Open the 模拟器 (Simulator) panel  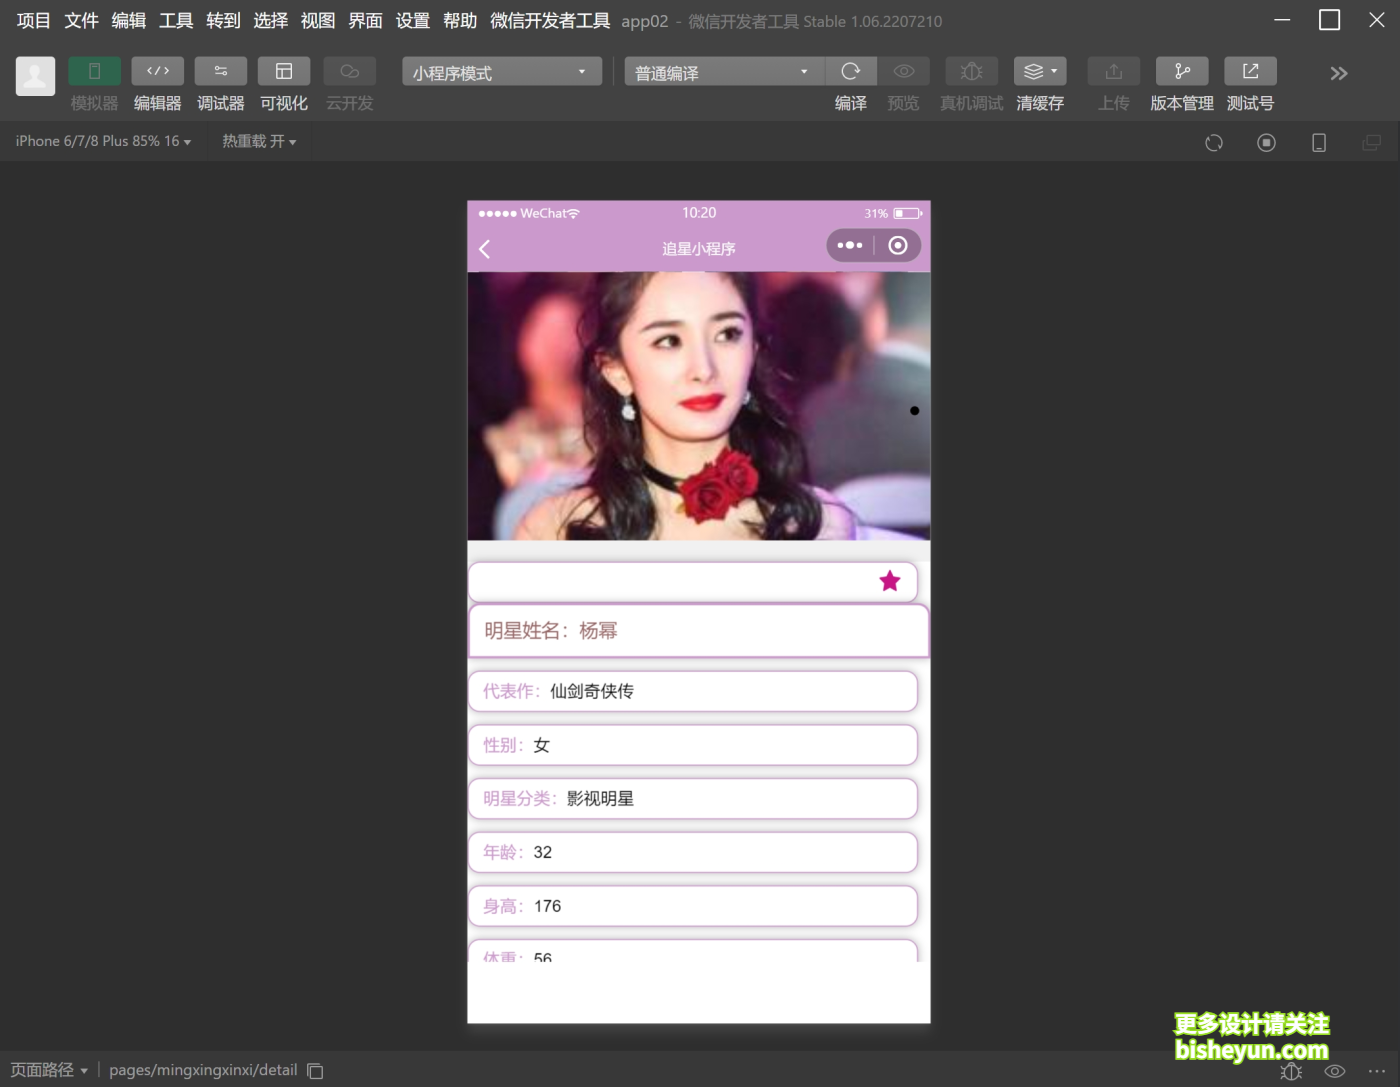(94, 71)
